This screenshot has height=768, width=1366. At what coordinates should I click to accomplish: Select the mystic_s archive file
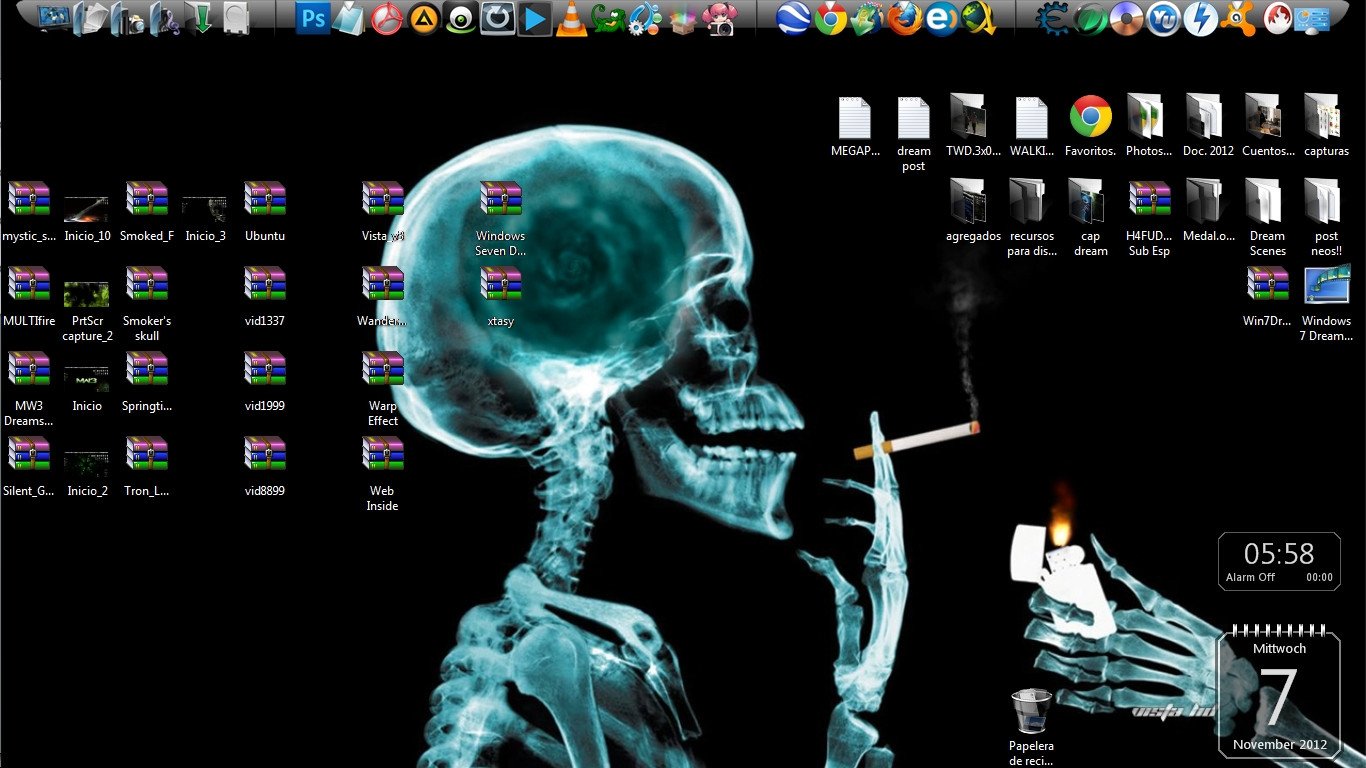tap(29, 211)
